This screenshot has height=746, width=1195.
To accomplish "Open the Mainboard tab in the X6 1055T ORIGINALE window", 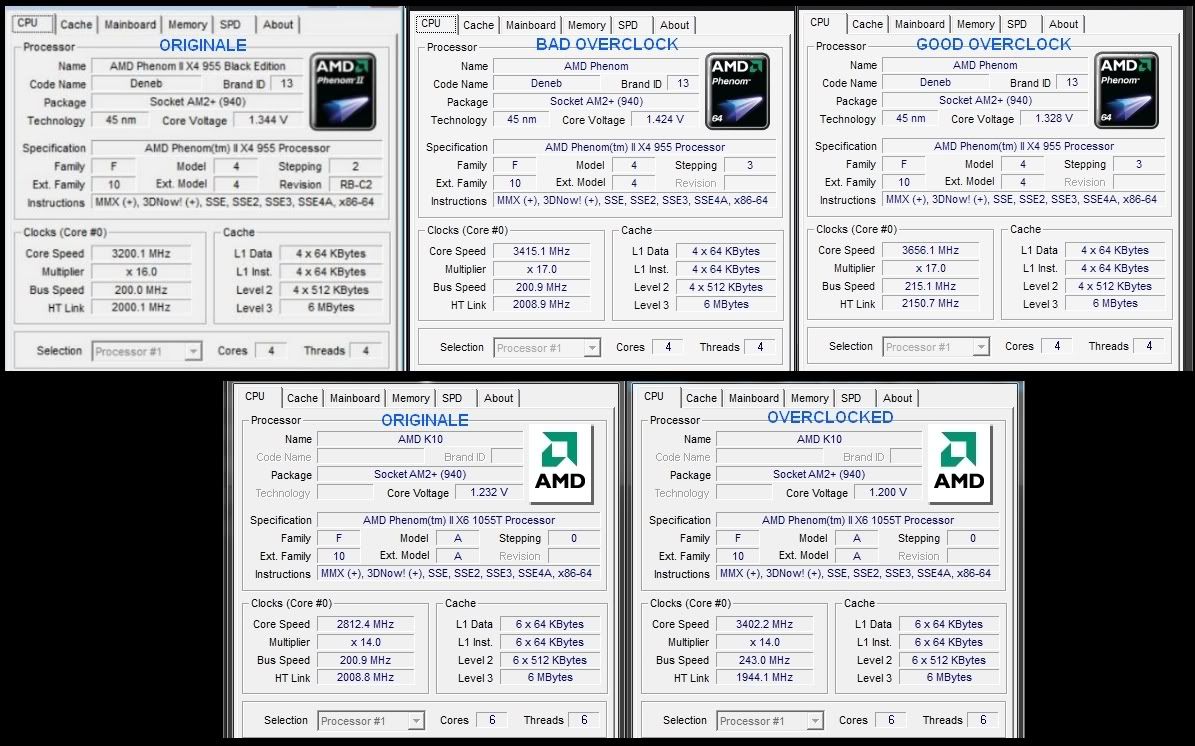I will pyautogui.click(x=355, y=398).
